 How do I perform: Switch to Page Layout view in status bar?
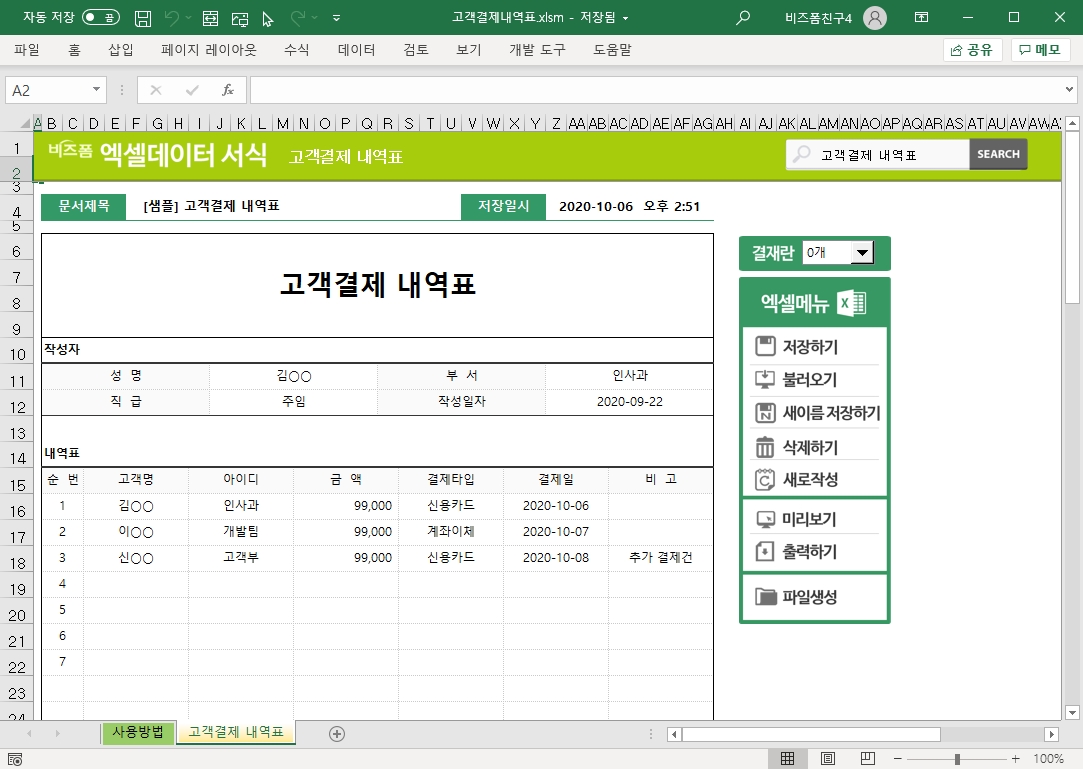(827, 759)
